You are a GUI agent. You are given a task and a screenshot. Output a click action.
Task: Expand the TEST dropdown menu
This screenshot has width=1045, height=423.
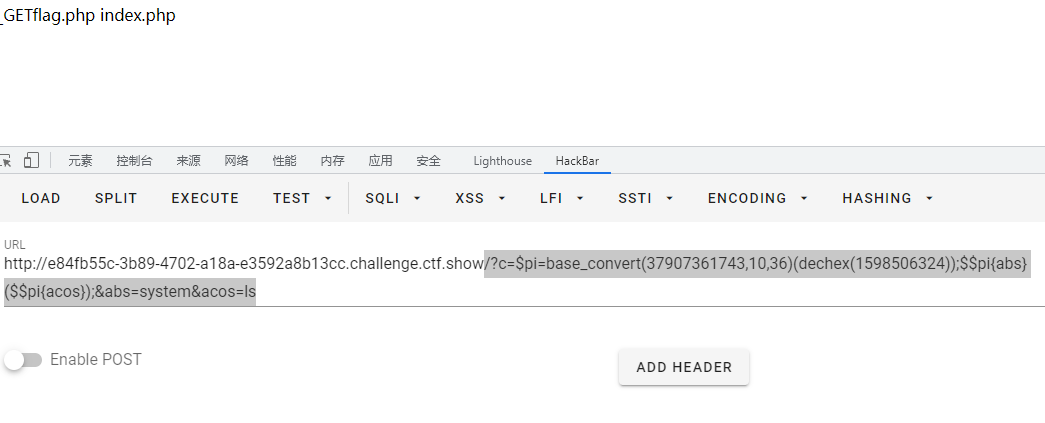(x=302, y=198)
